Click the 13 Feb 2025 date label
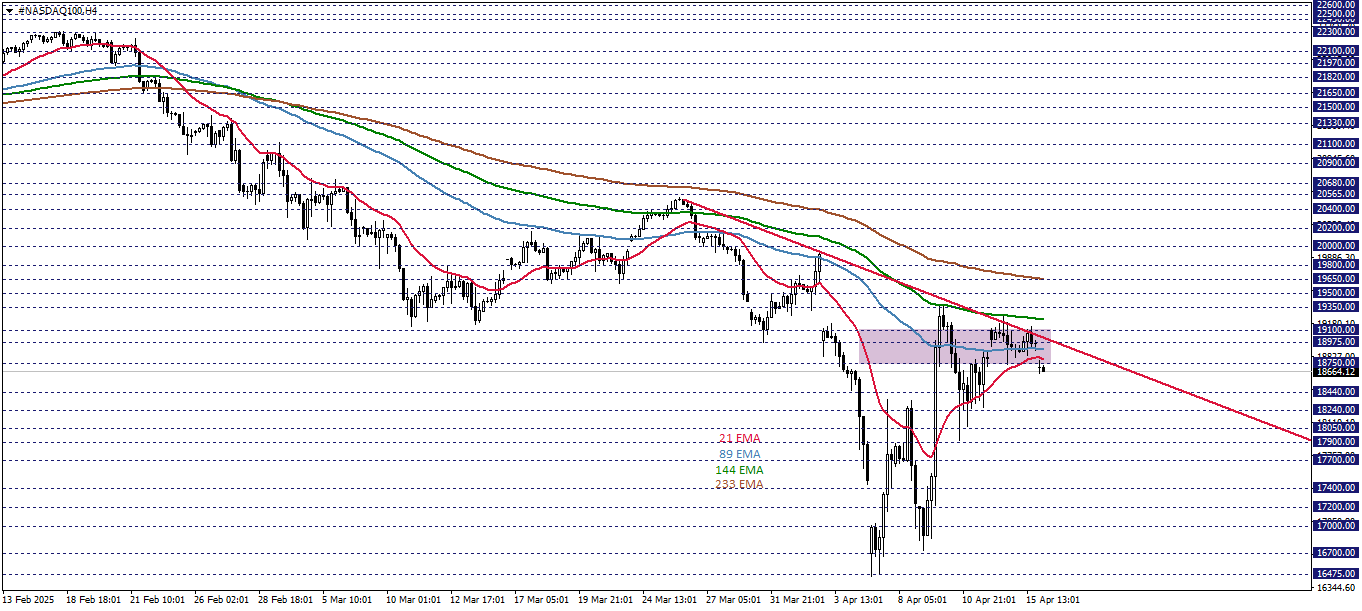 [27, 601]
